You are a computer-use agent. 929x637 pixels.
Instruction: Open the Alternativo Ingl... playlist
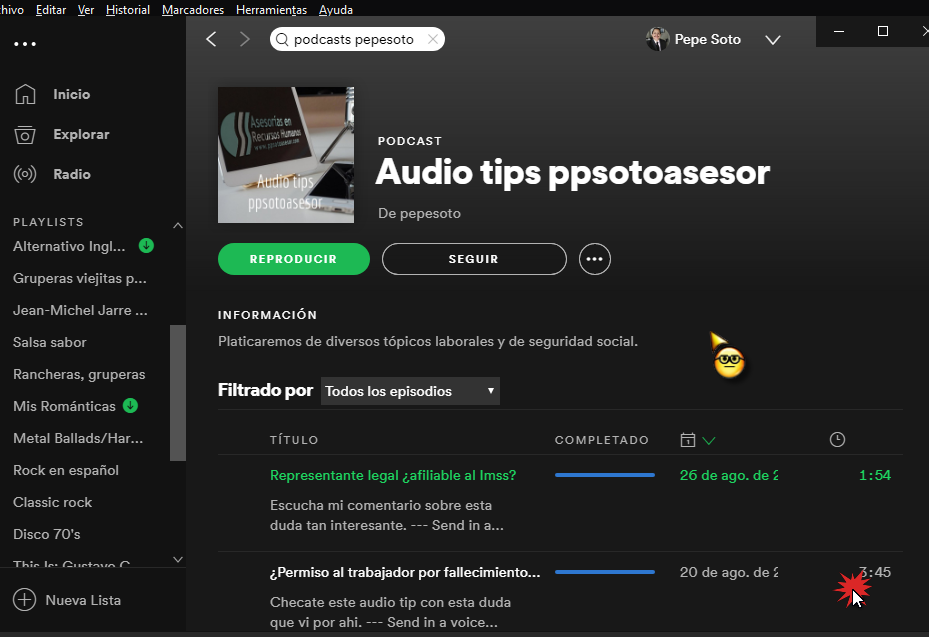click(69, 246)
